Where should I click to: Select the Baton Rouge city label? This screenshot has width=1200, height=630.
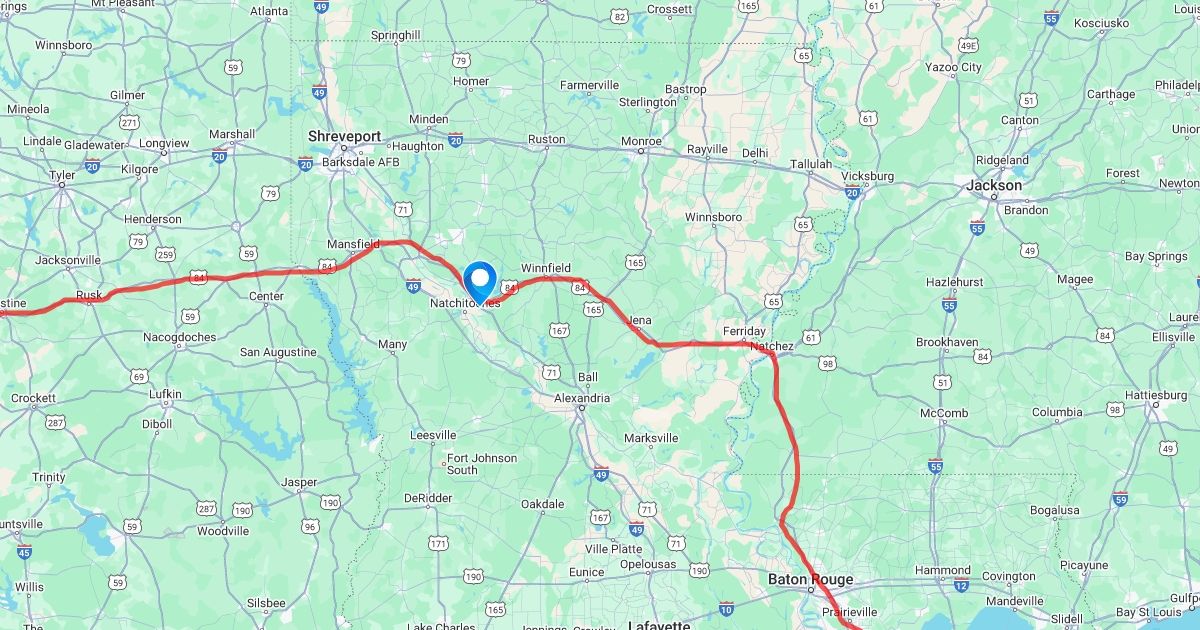coord(811,579)
